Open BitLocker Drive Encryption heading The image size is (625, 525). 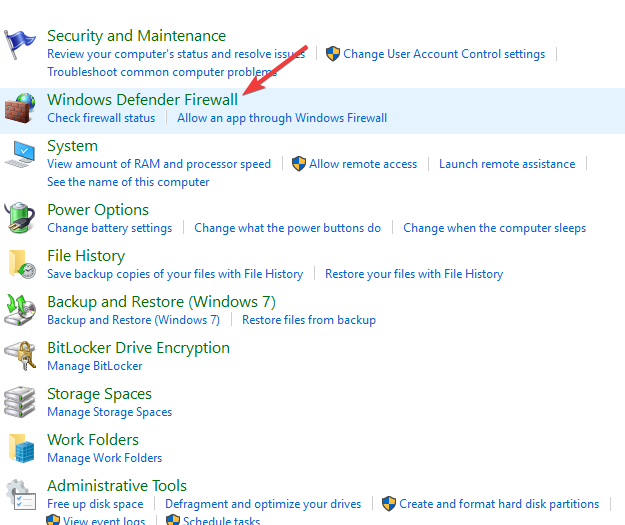(138, 348)
